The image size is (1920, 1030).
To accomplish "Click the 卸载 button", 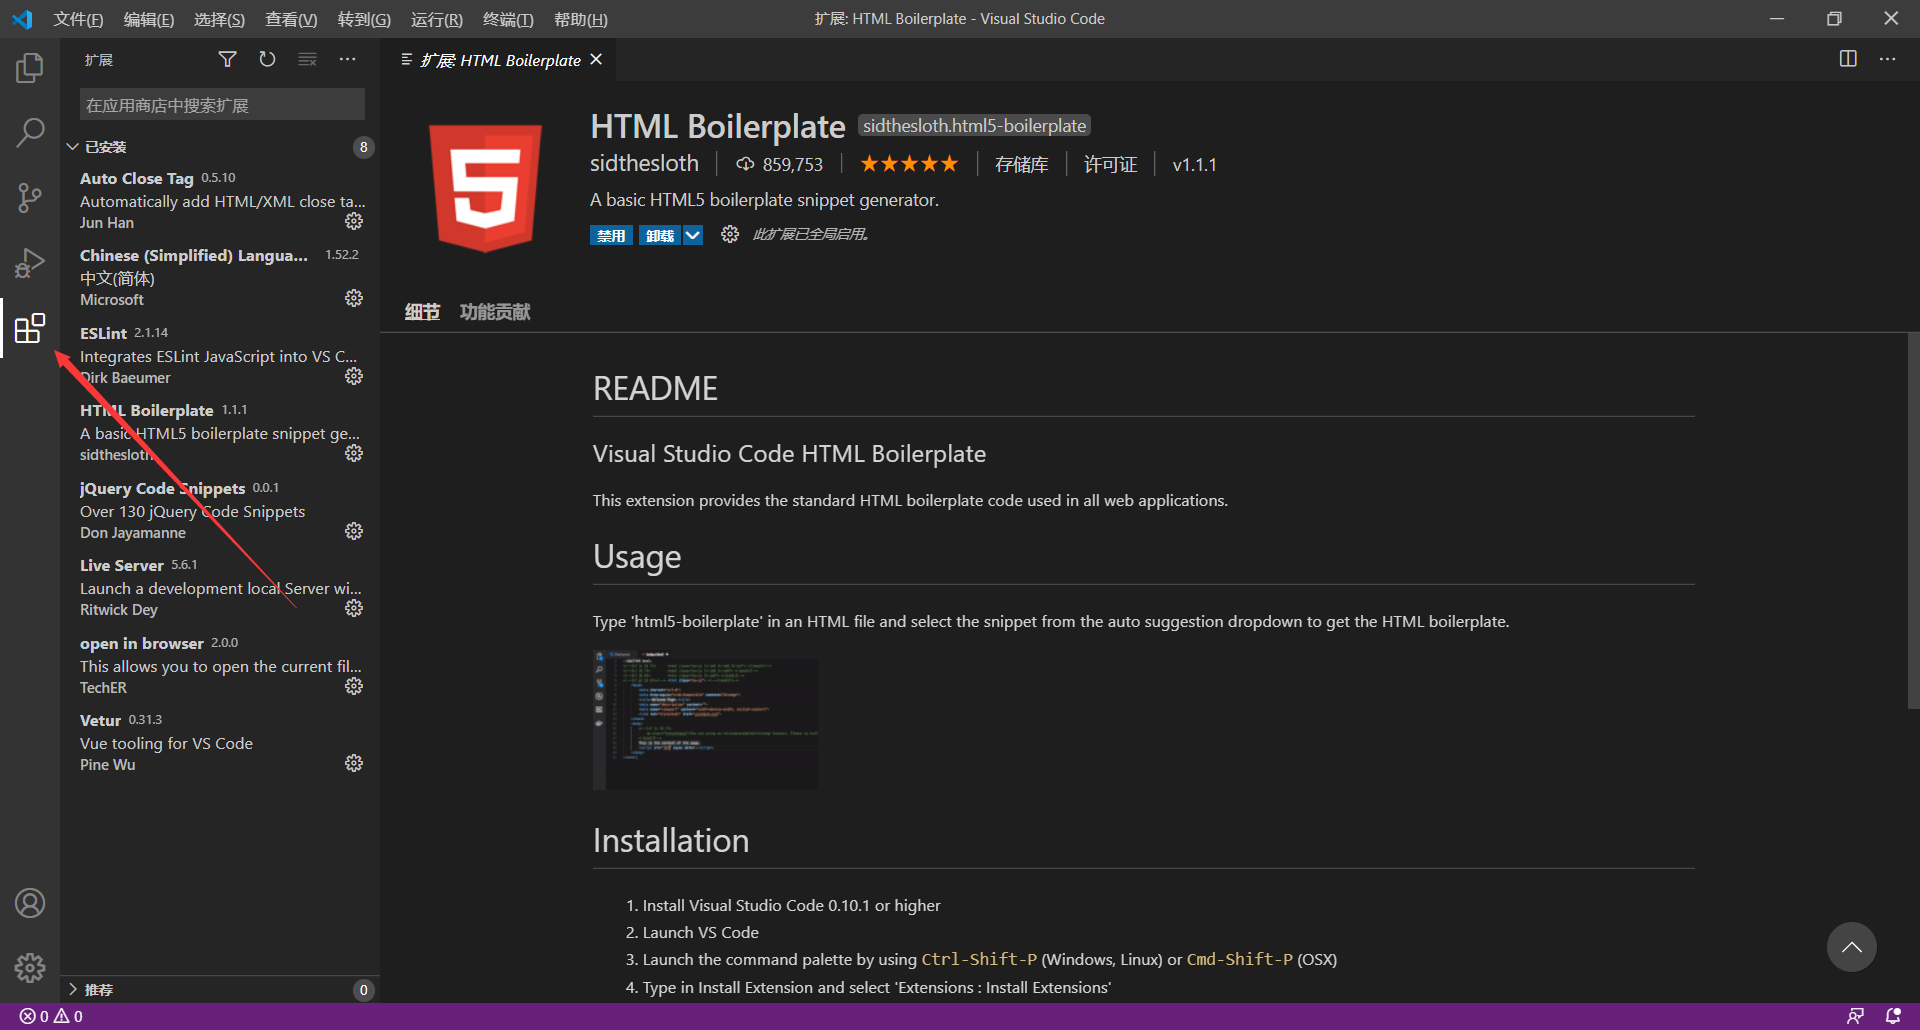I will pos(660,235).
